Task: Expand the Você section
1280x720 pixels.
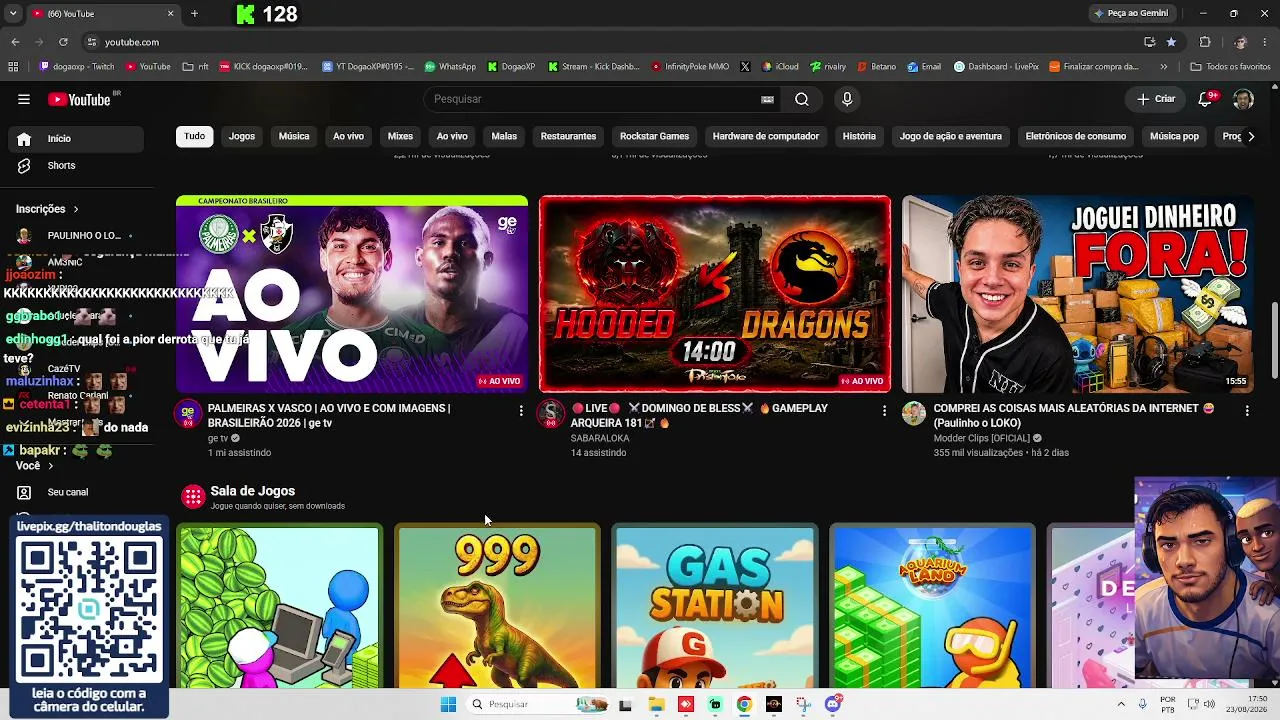Action: point(35,466)
